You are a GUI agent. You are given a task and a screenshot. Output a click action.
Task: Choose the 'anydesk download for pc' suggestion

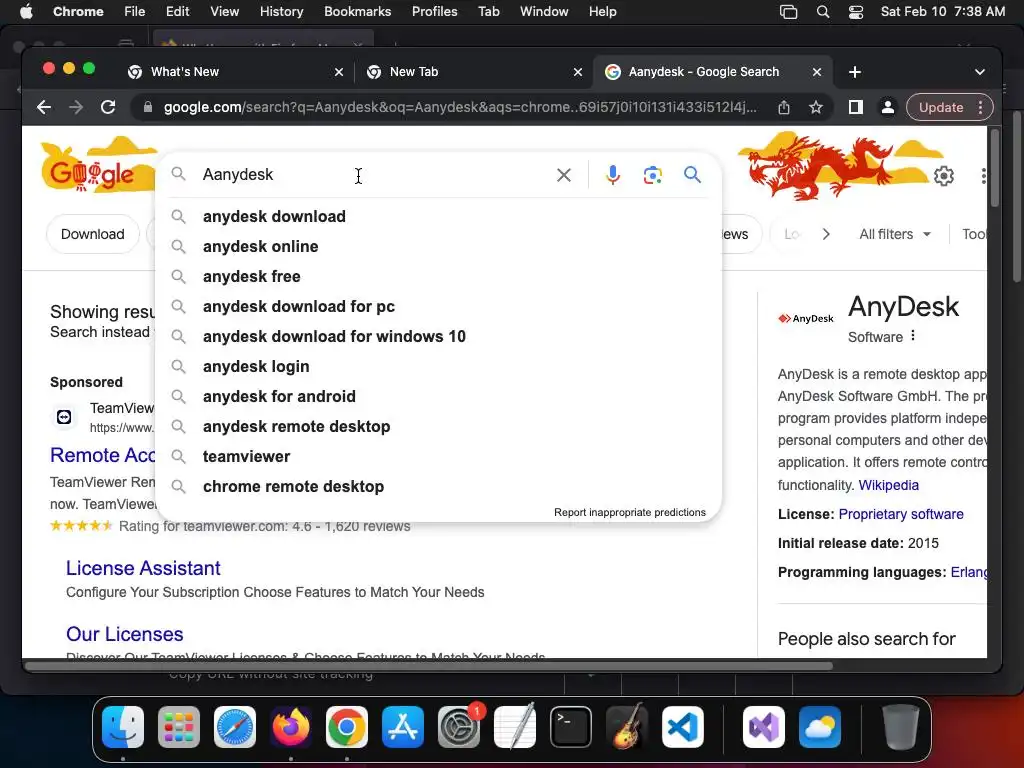[439, 306]
